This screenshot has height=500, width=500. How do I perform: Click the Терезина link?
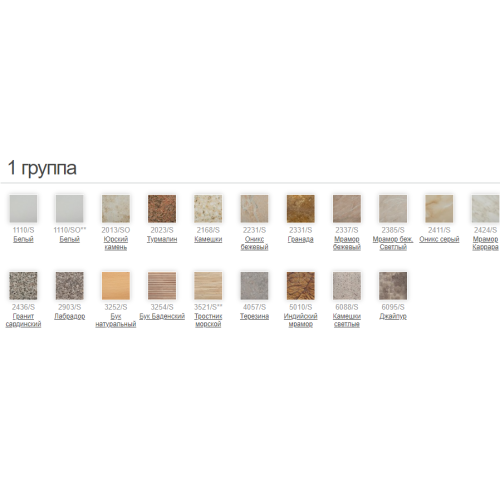click(254, 316)
